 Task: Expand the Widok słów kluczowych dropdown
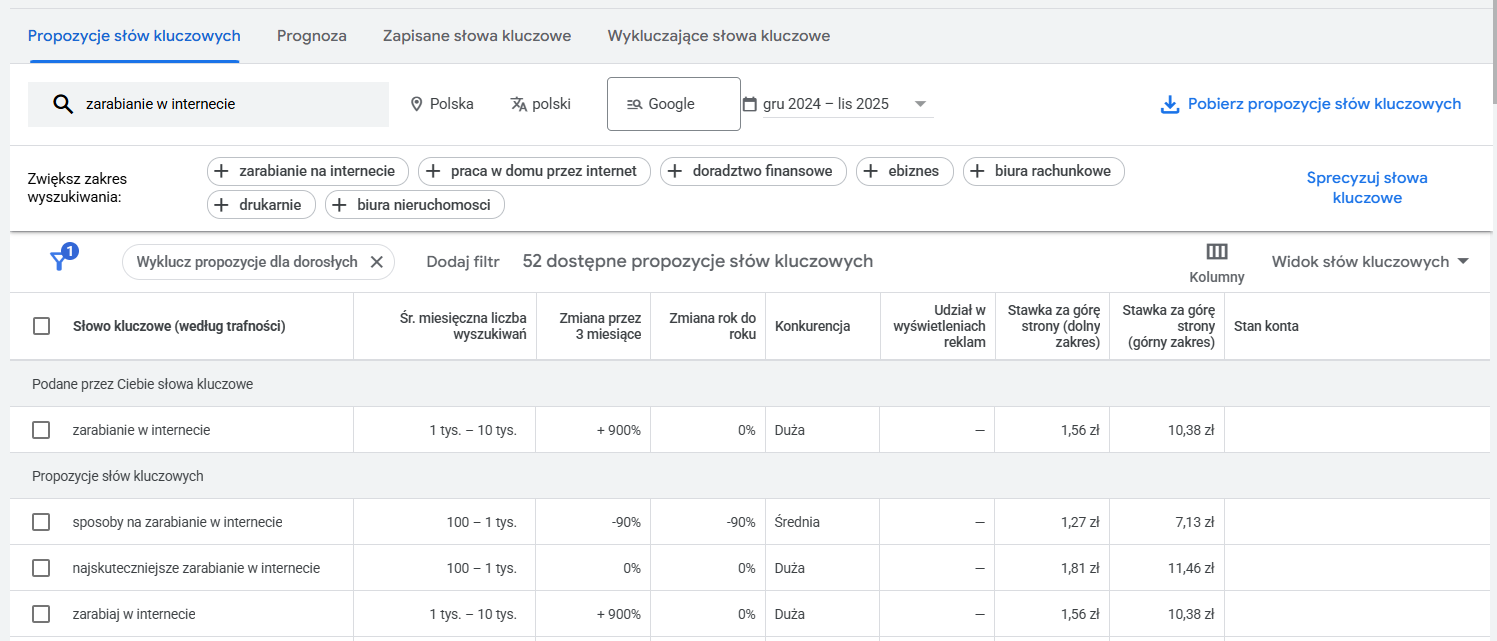[x=1369, y=260]
